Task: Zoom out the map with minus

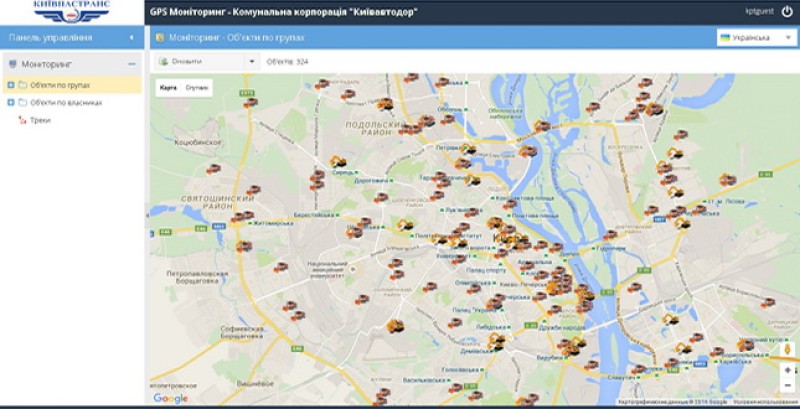Action: [x=788, y=386]
